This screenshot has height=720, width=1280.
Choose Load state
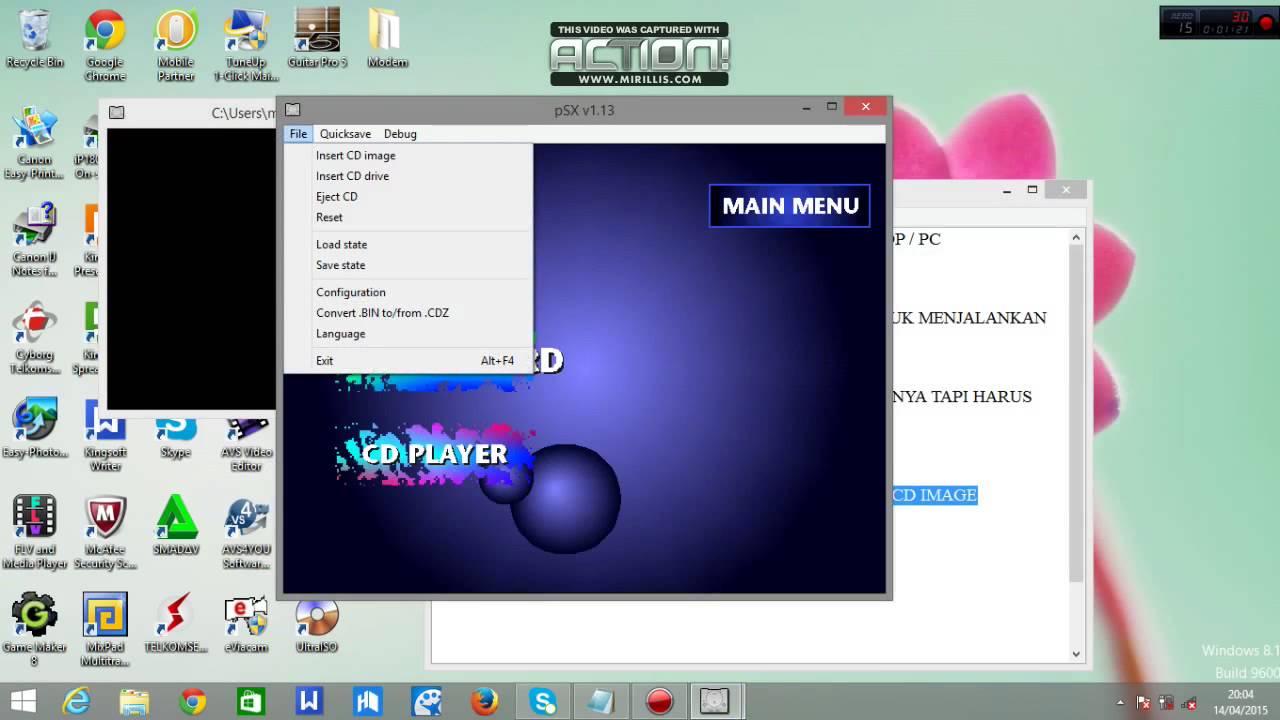tap(408, 244)
